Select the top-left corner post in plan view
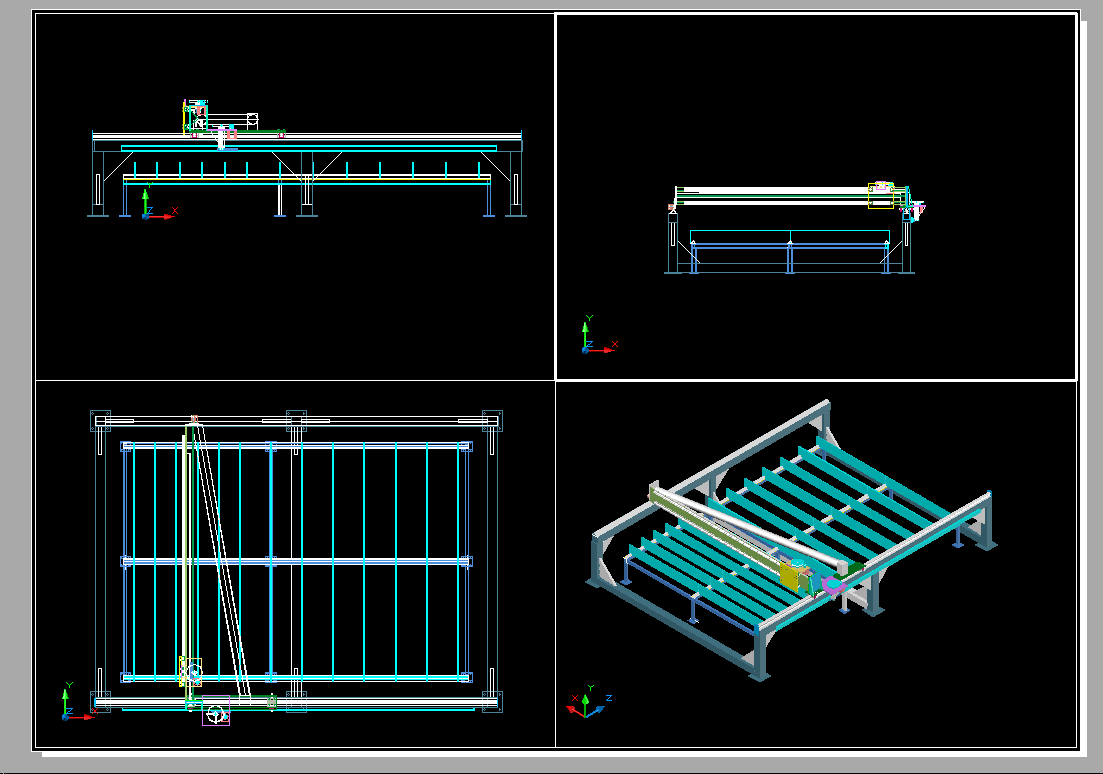The width and height of the screenshot is (1103, 774). (100, 420)
